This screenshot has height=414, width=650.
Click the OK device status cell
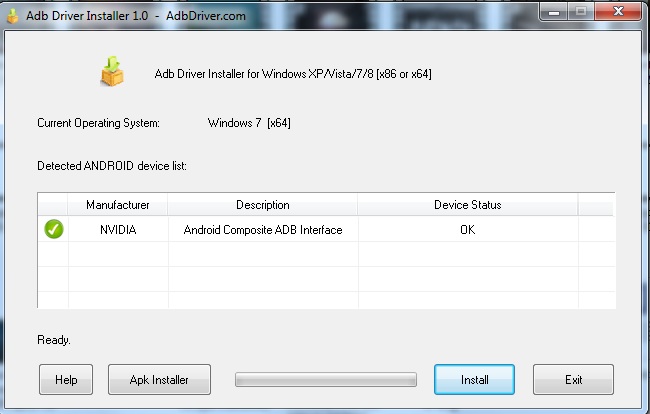pyautogui.click(x=467, y=230)
